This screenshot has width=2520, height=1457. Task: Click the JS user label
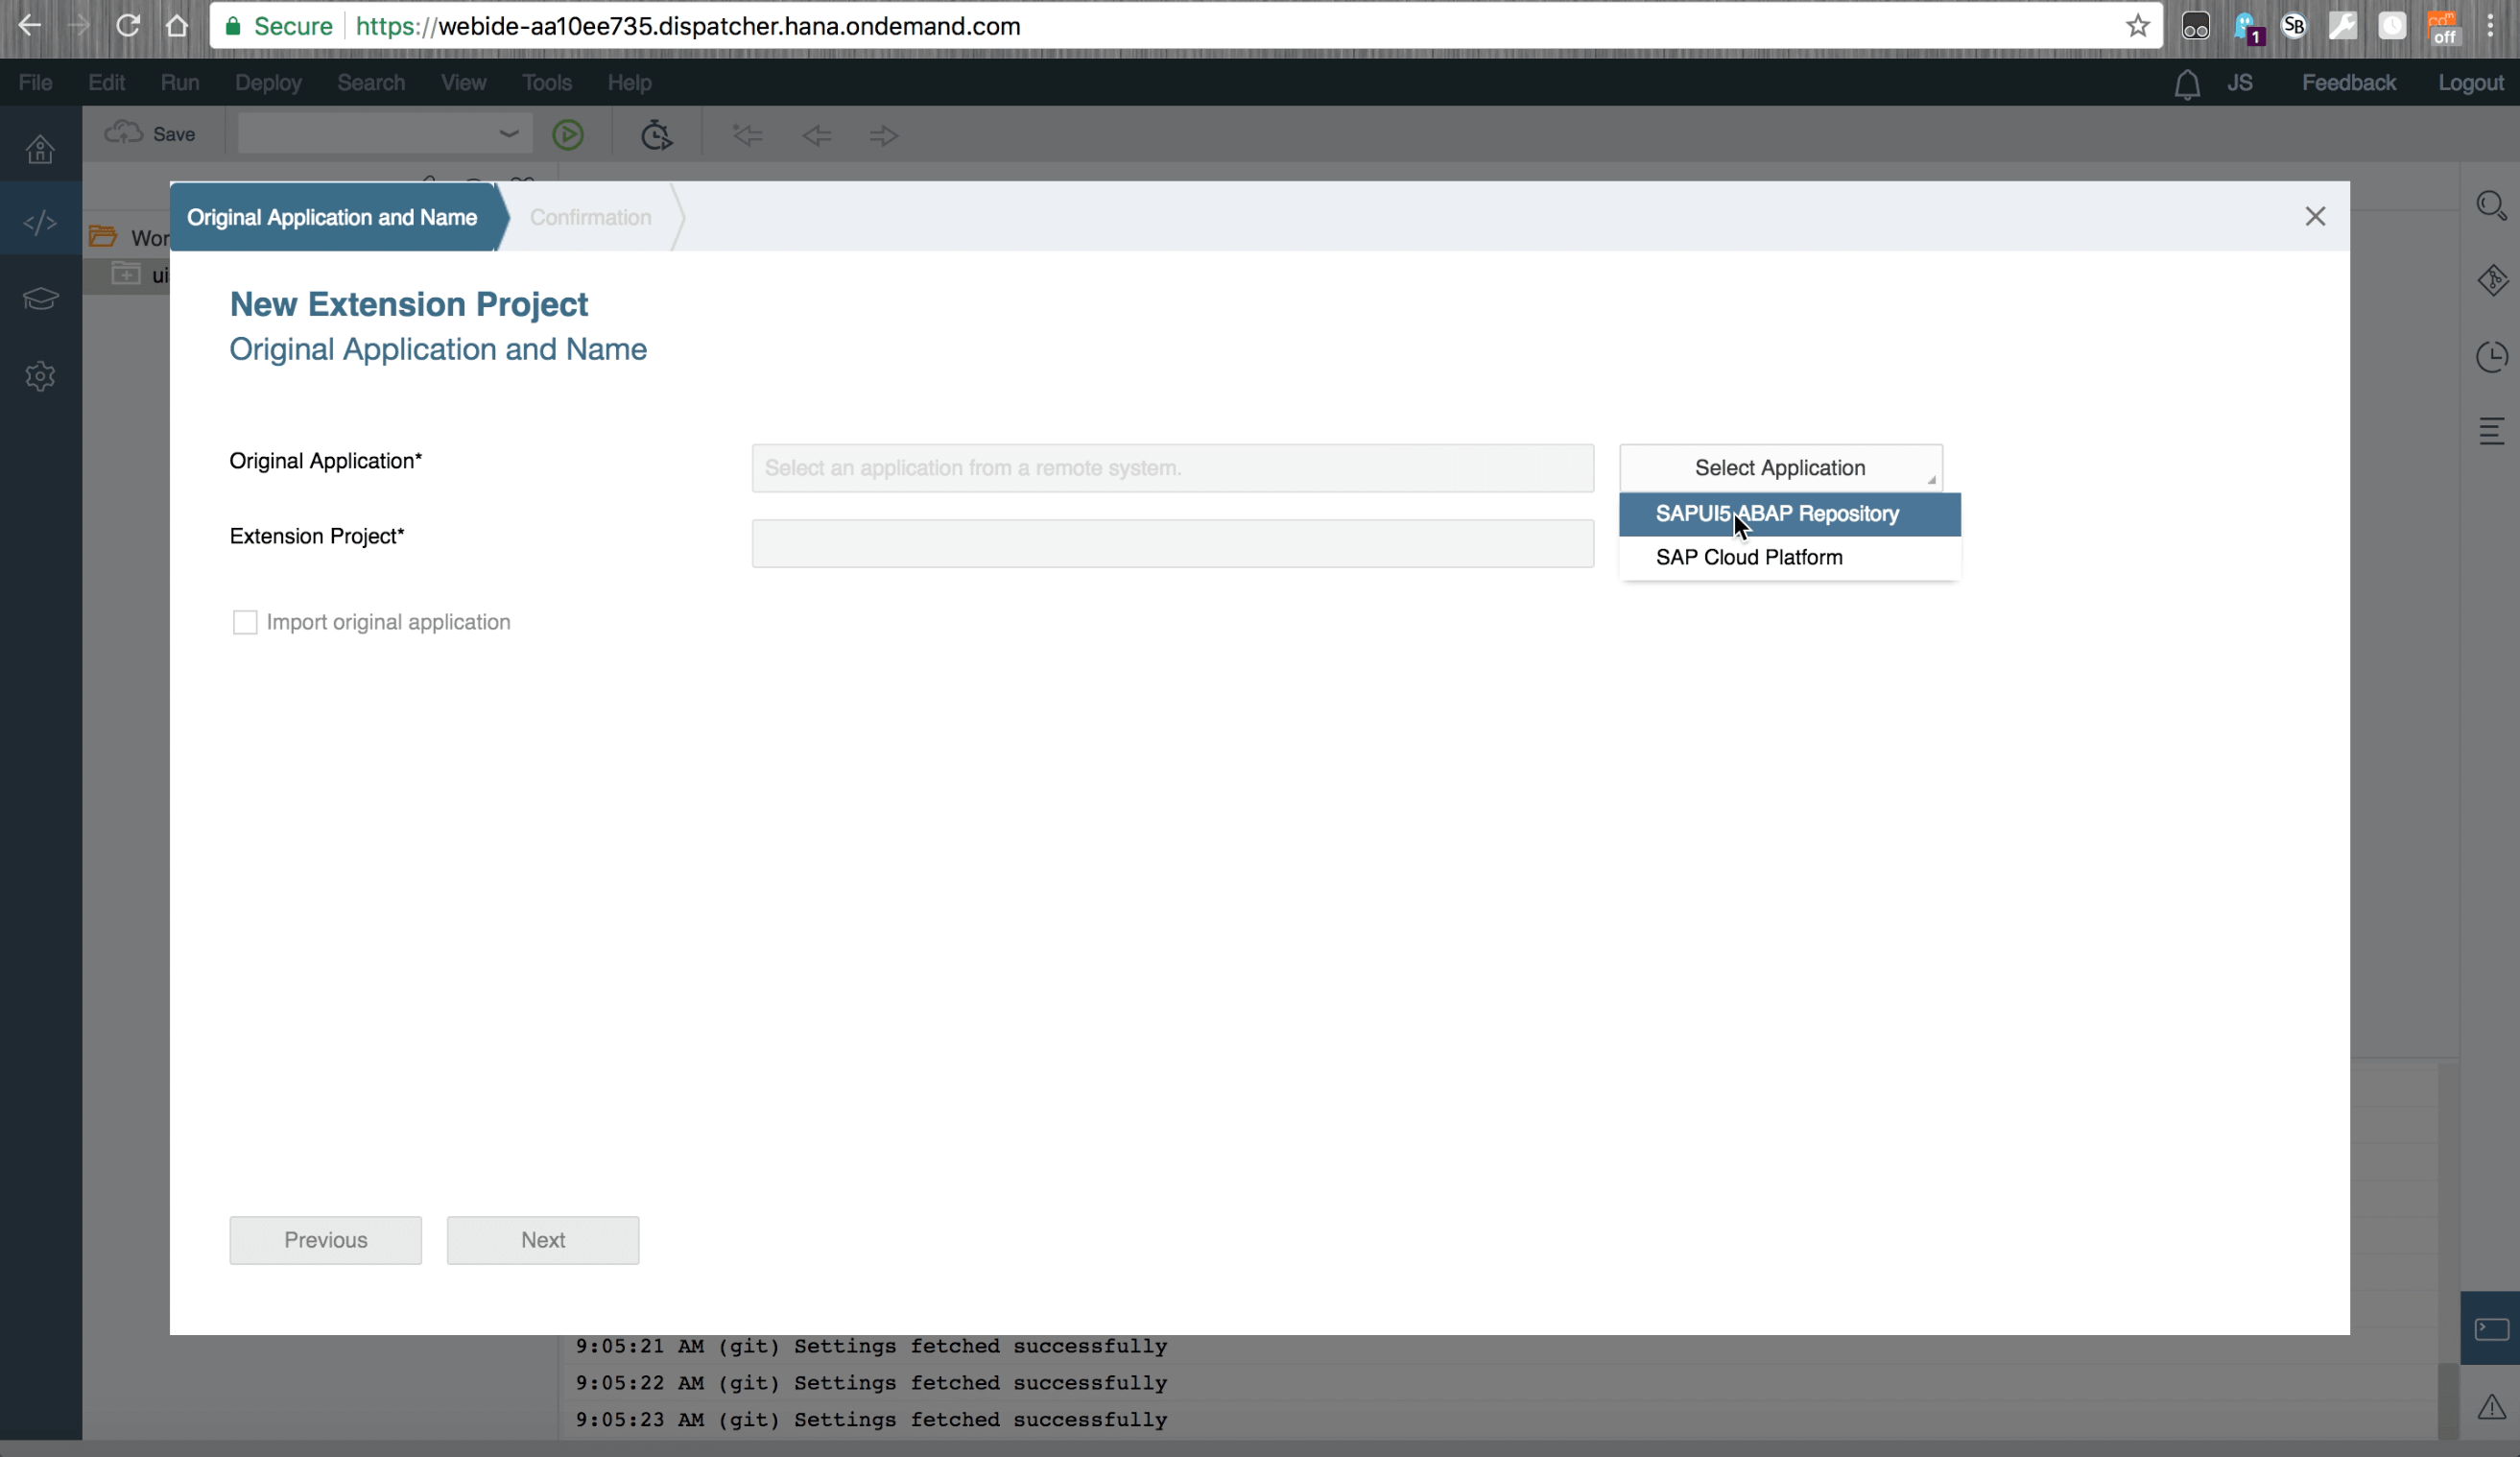pyautogui.click(x=2240, y=83)
